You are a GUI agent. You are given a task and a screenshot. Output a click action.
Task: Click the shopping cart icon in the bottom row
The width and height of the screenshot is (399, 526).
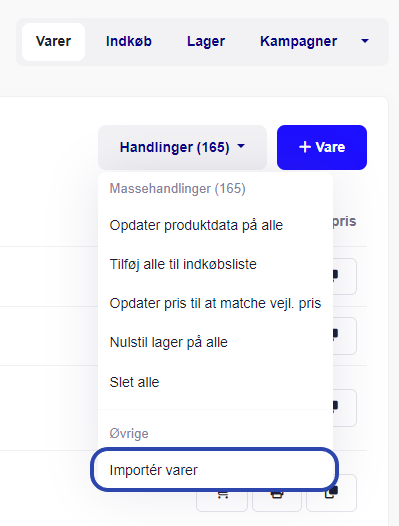(x=222, y=495)
